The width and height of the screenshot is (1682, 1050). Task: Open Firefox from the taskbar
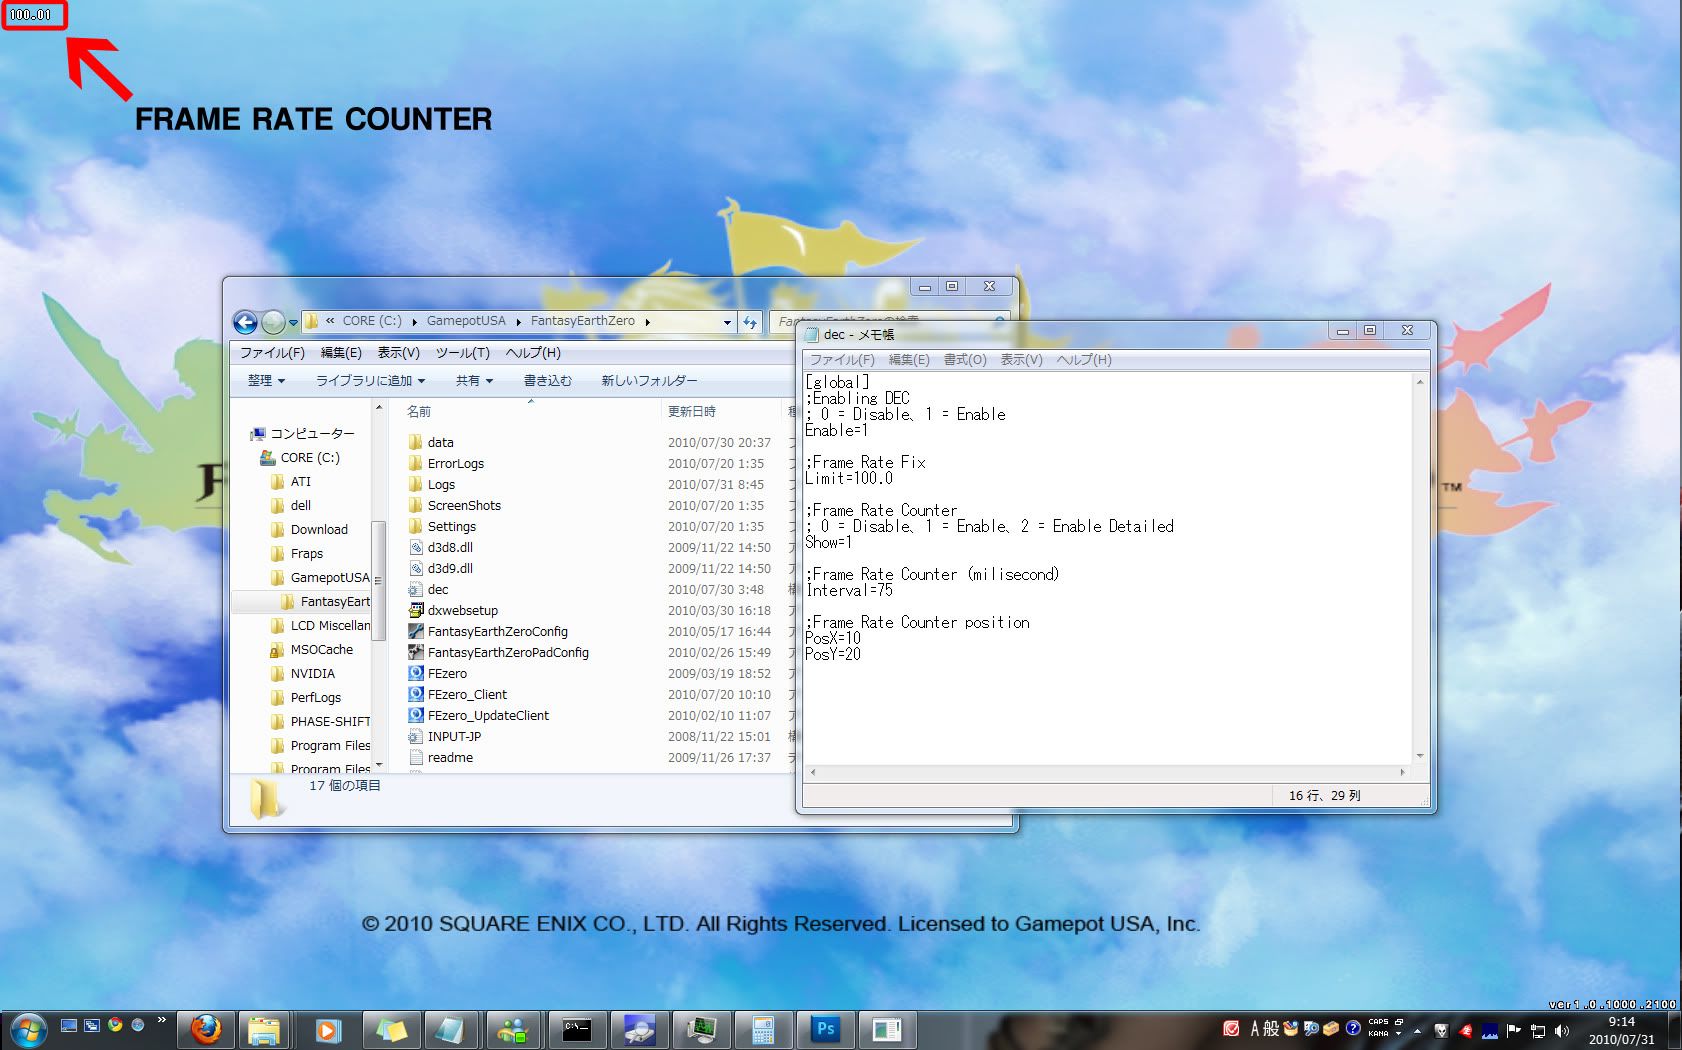206,1029
